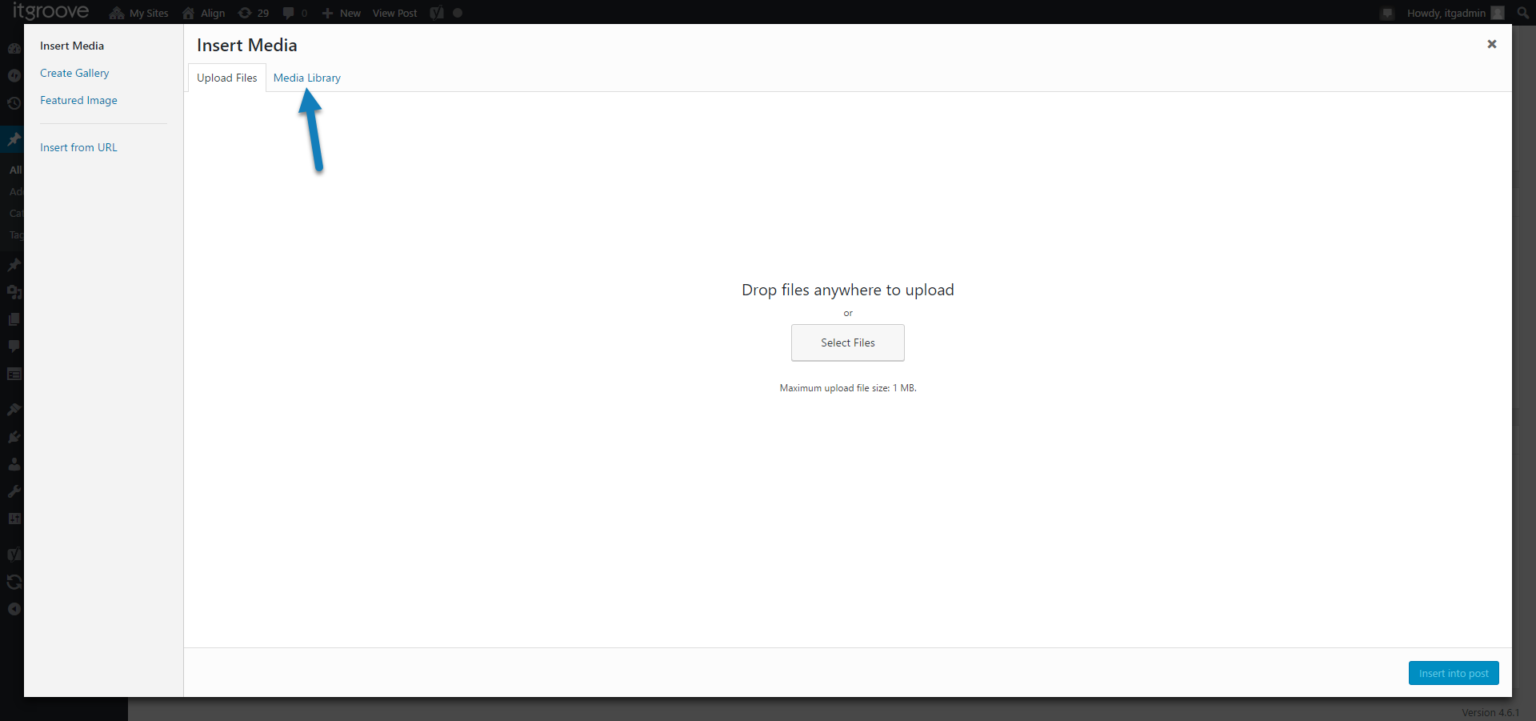
Task: Click the Select Files button
Action: click(847, 342)
